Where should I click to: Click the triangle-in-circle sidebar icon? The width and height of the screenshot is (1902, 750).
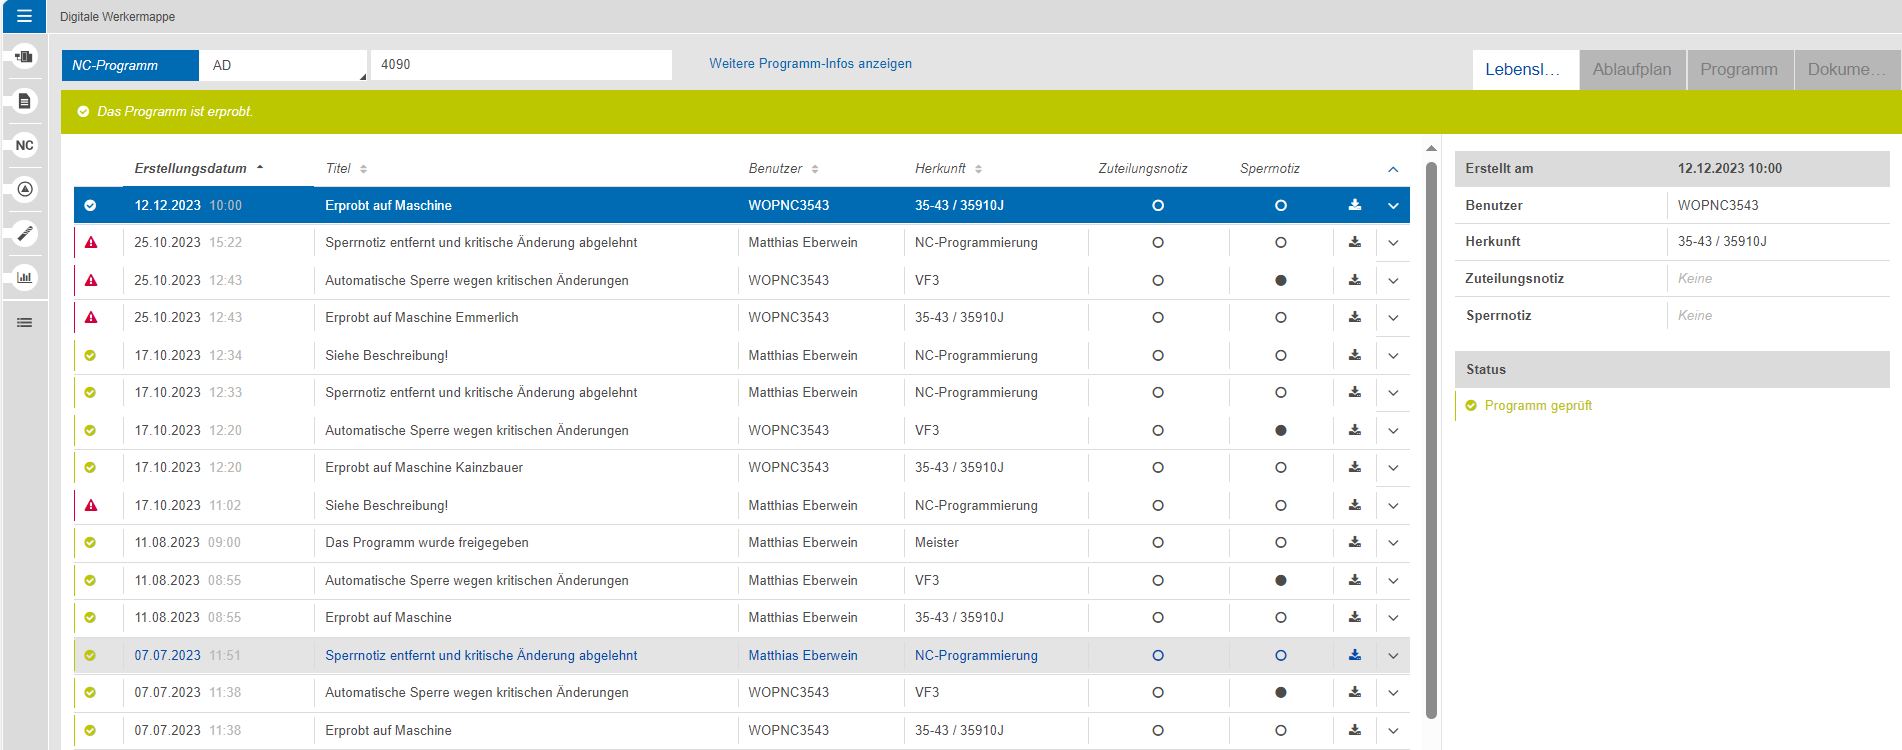[25, 189]
